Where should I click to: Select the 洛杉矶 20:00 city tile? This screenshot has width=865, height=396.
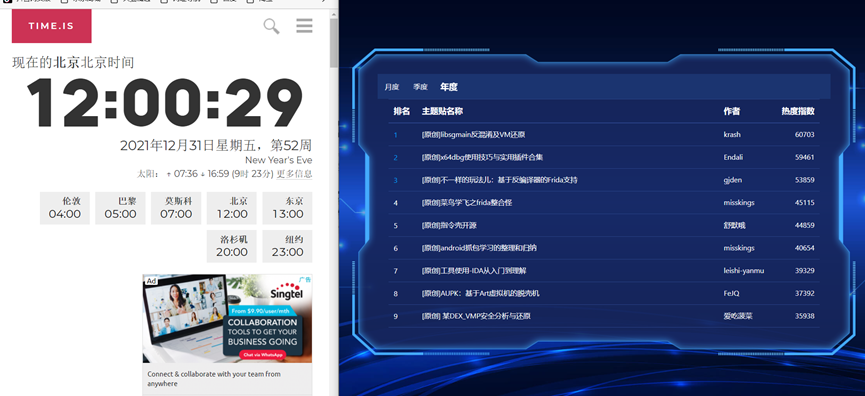(232, 247)
